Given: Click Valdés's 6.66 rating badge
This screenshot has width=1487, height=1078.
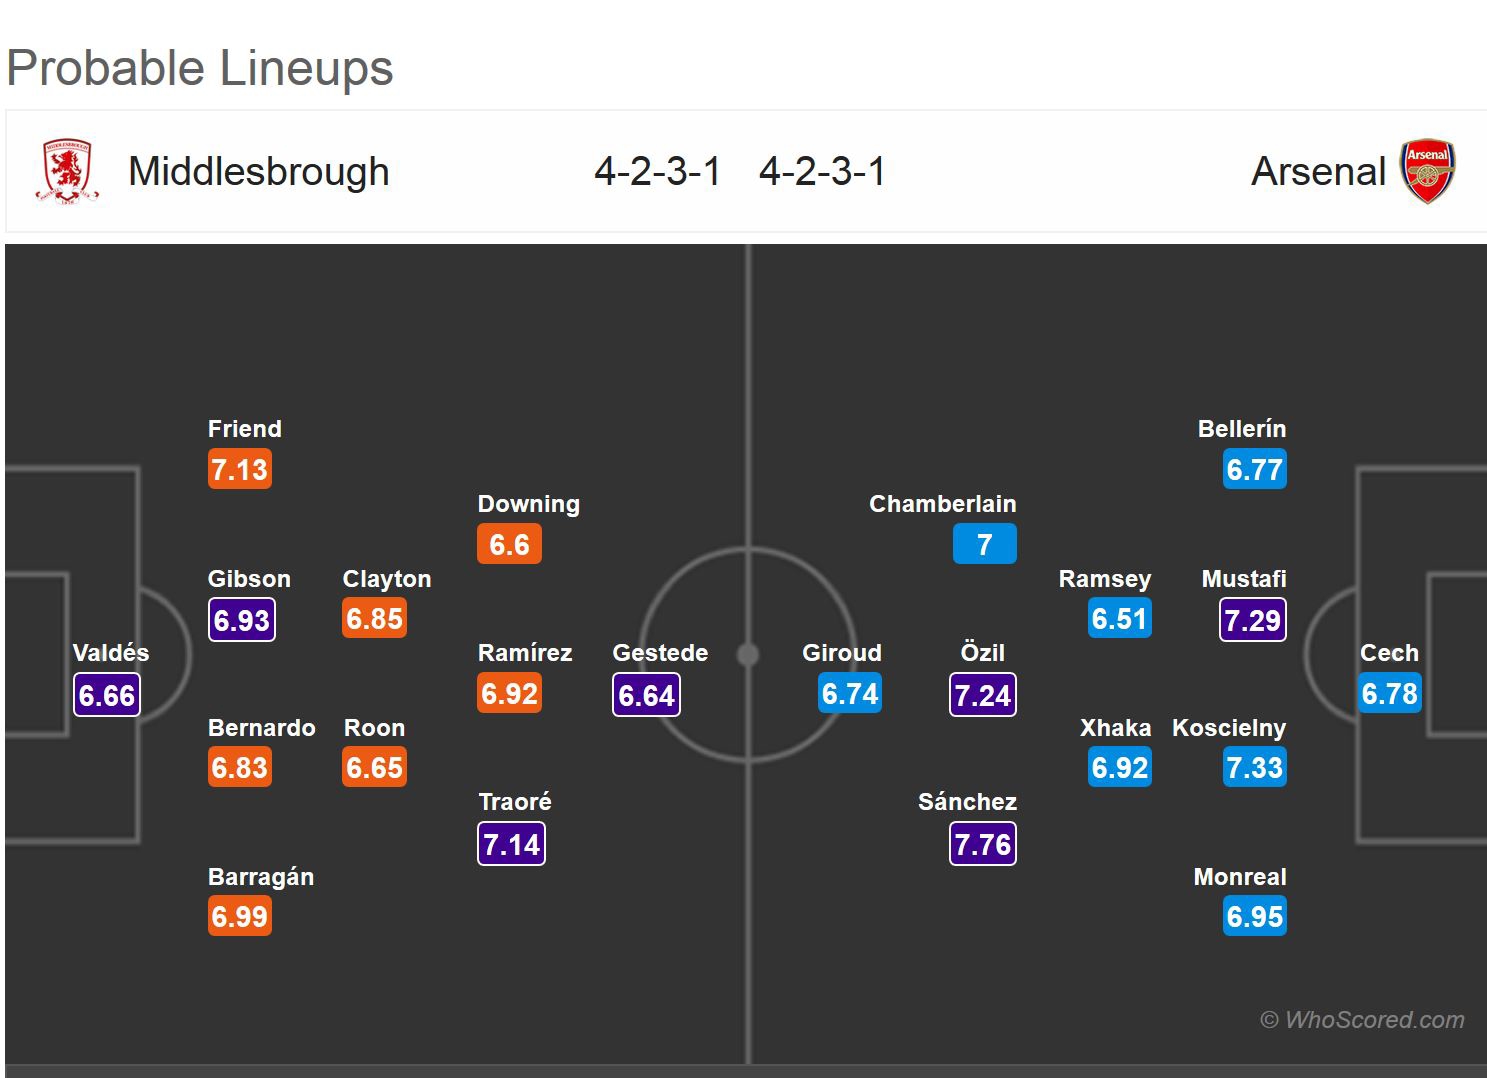Looking at the screenshot, I should [107, 695].
